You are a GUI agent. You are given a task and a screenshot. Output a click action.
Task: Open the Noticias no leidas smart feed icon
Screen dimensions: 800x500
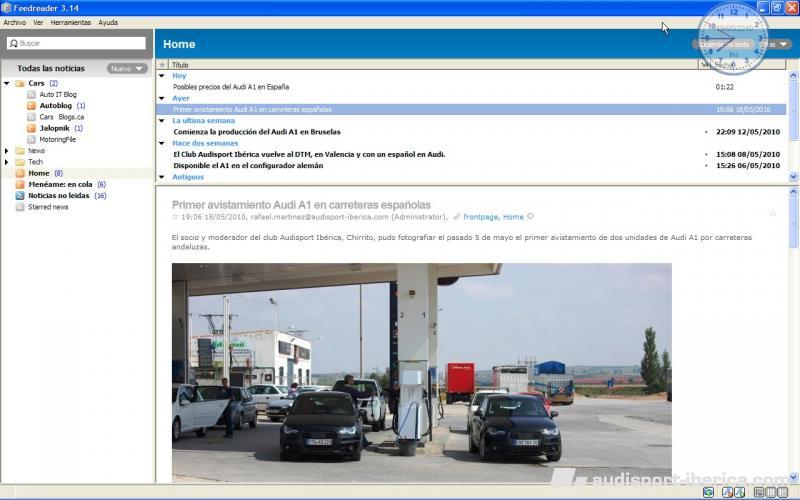coord(20,195)
